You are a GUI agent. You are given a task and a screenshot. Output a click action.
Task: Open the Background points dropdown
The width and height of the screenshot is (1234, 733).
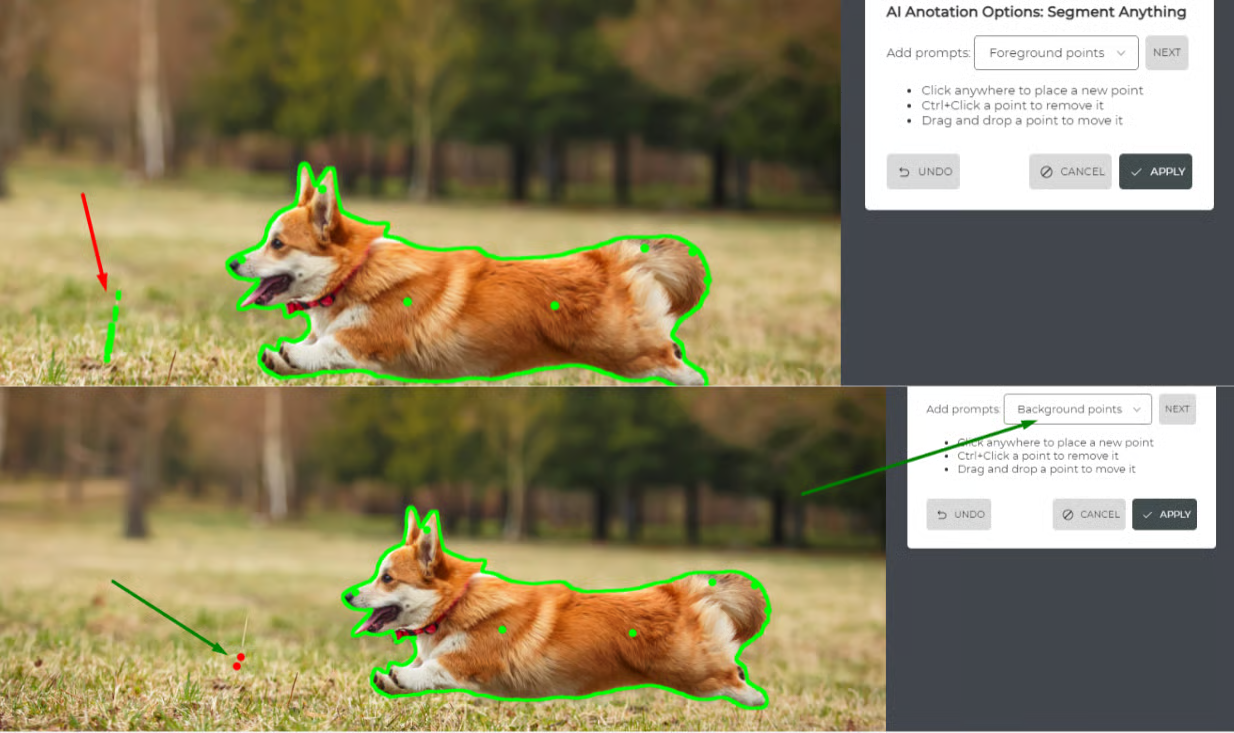[1077, 408]
